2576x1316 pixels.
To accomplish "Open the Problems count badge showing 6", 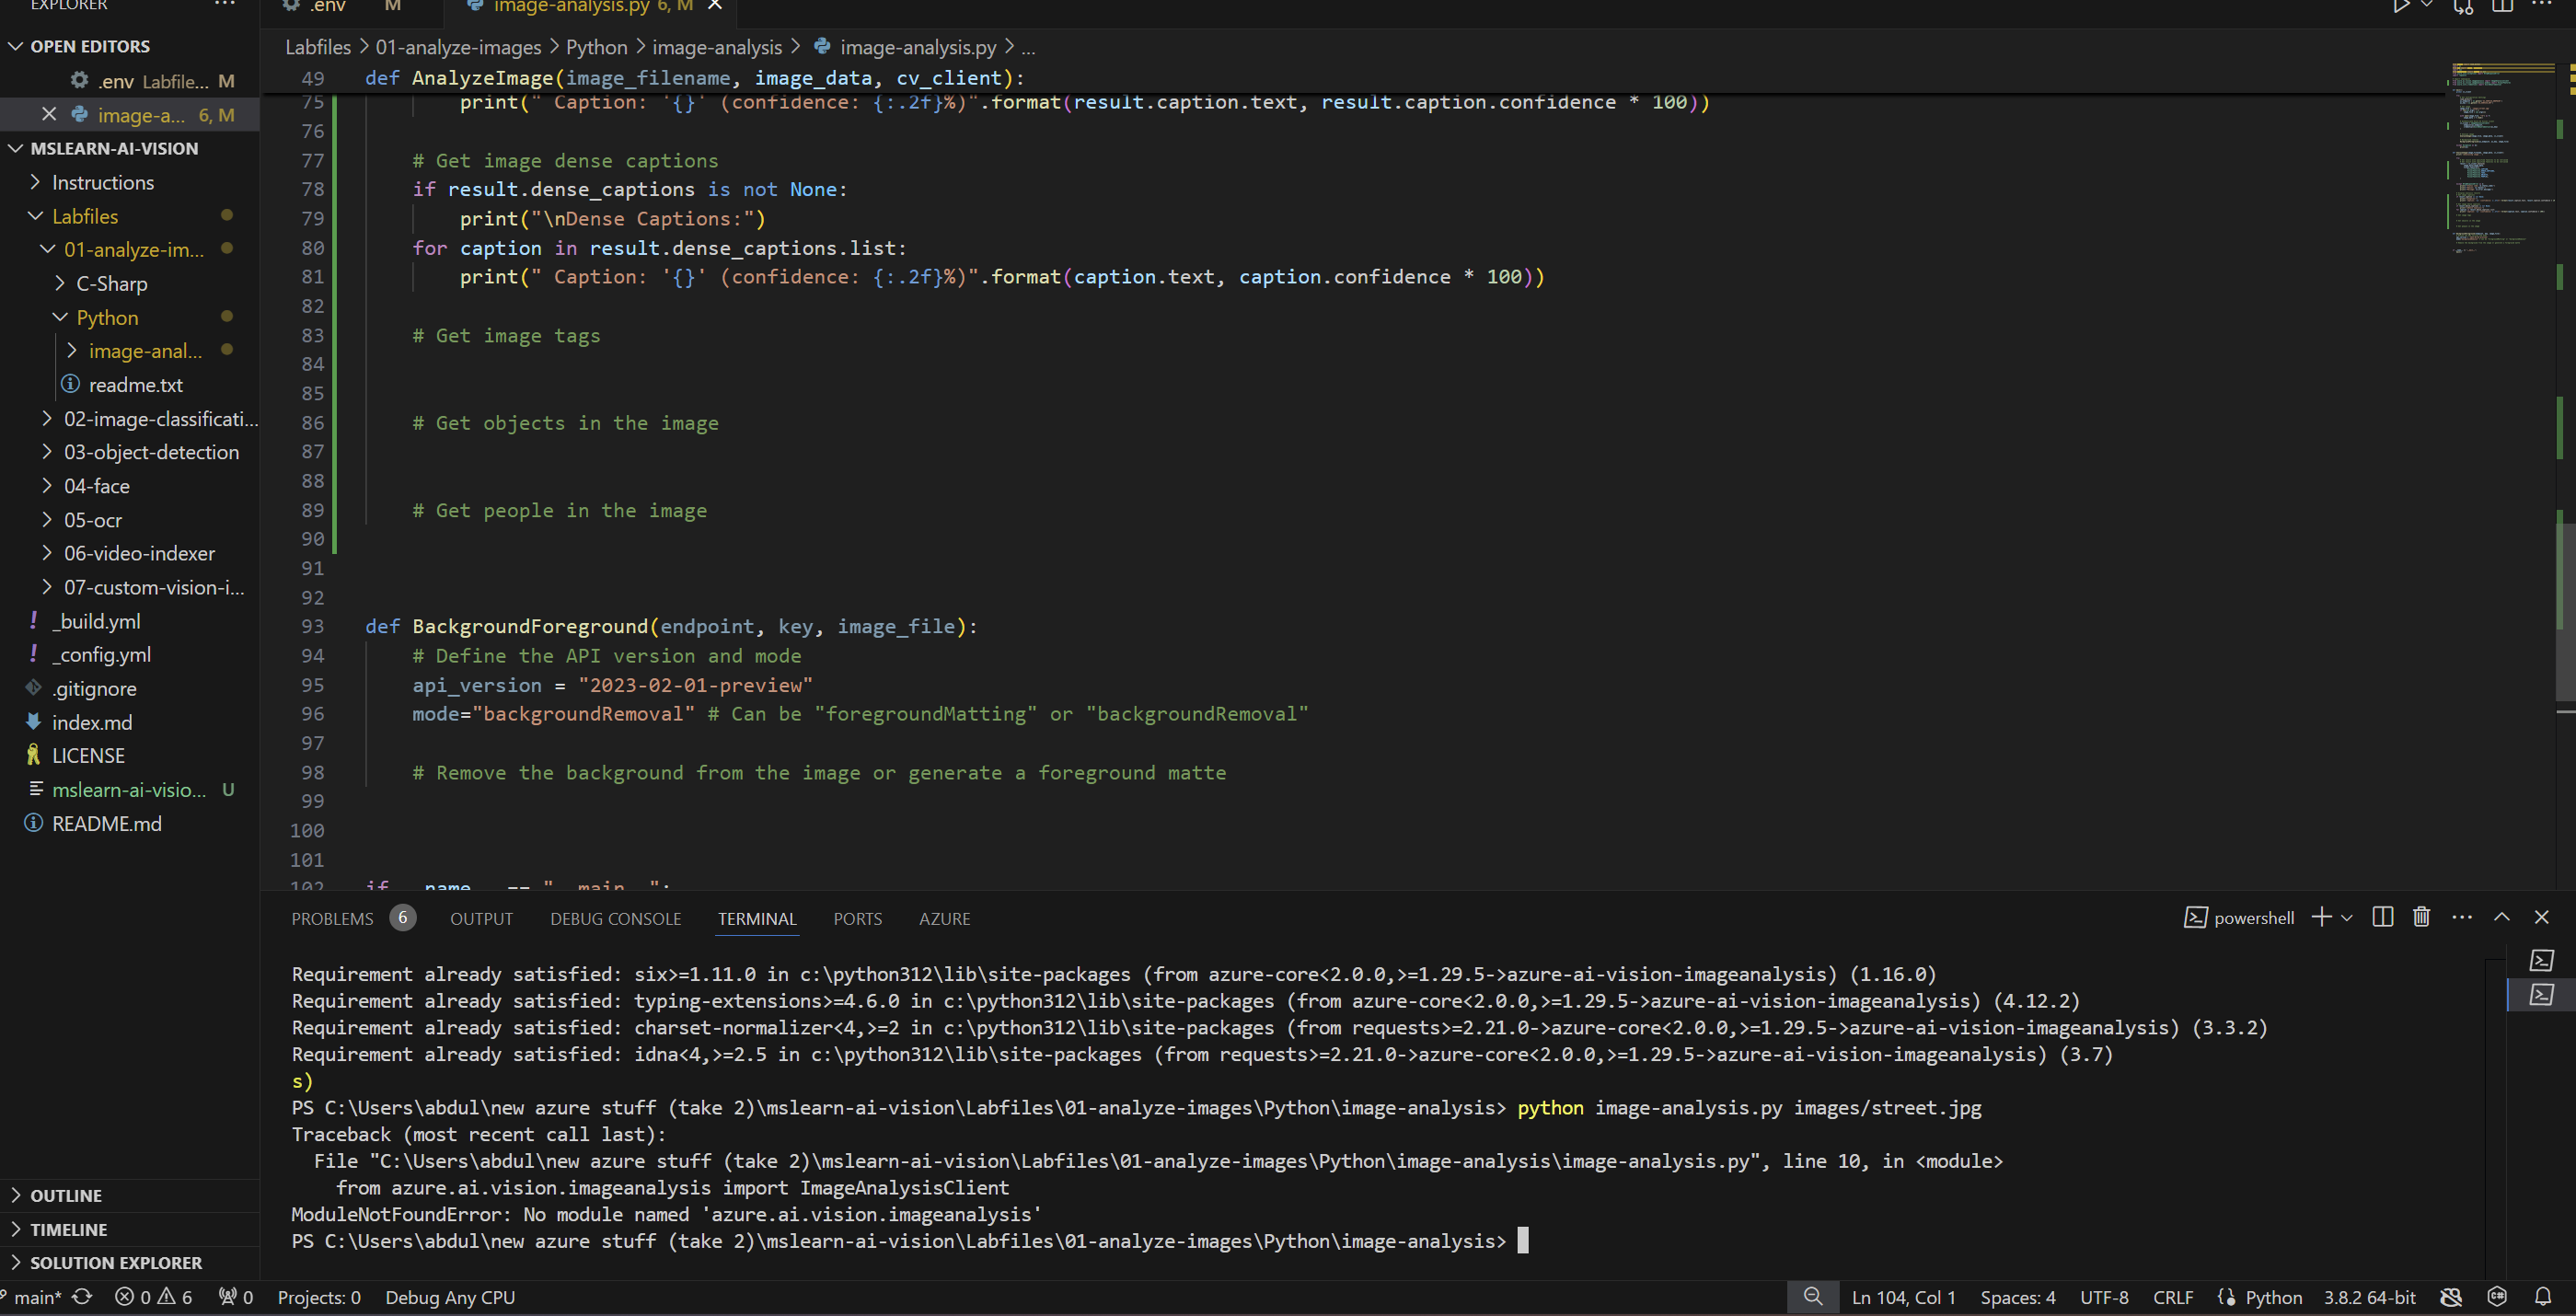I will tap(403, 917).
